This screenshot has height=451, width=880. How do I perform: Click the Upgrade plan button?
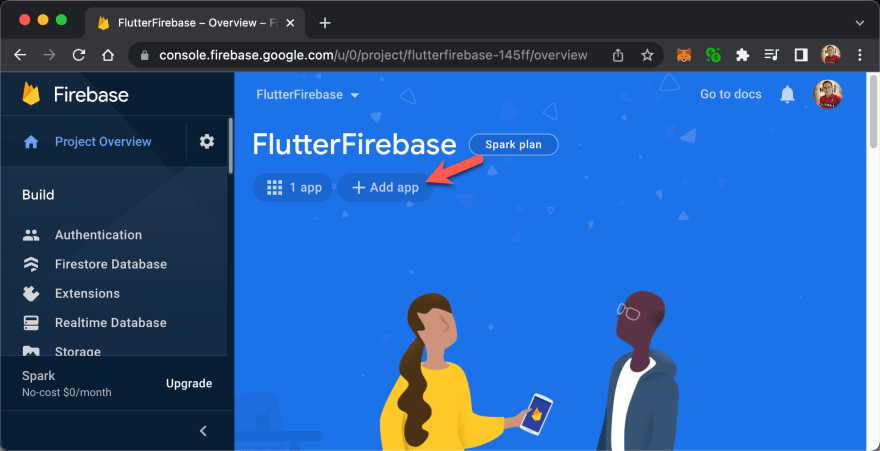(189, 384)
